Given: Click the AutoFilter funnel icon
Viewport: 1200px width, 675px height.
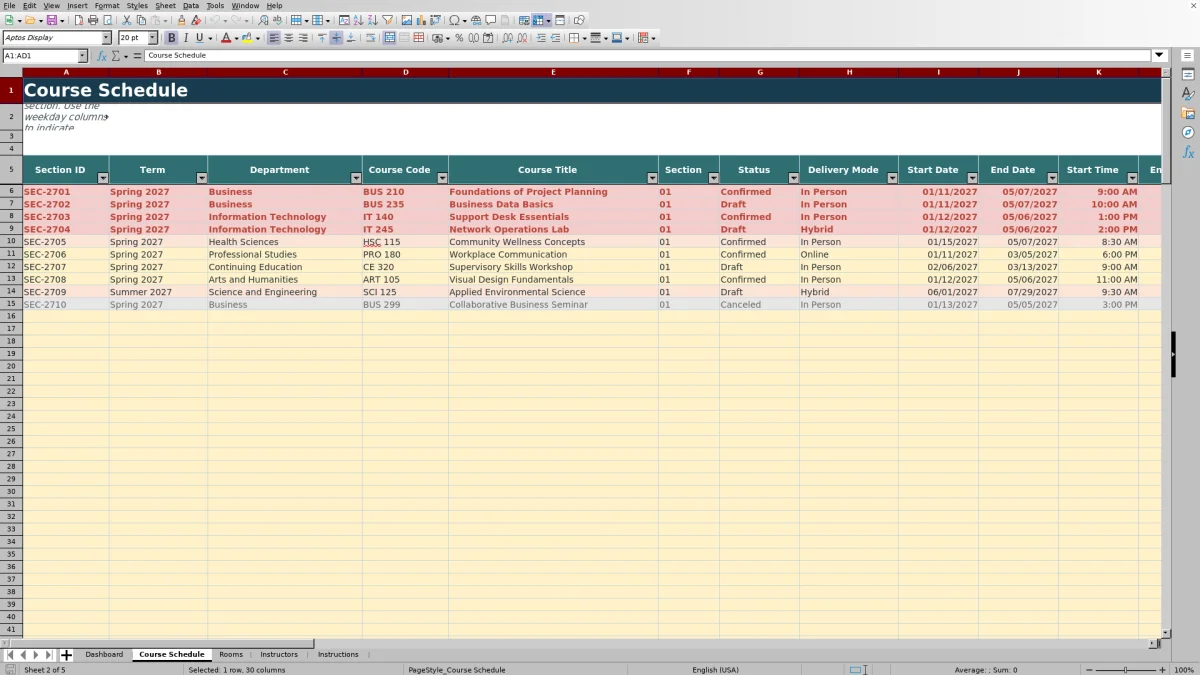Looking at the screenshot, I should point(387,20).
